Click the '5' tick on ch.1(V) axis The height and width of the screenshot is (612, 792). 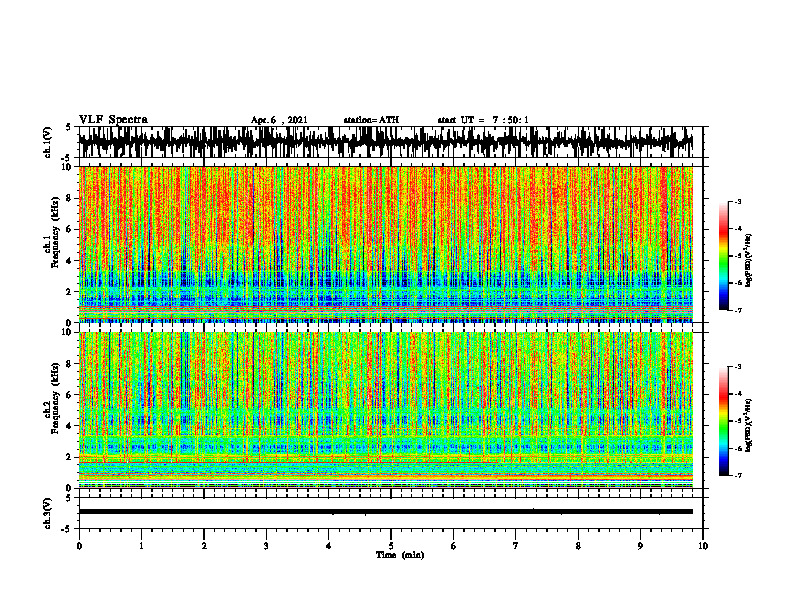[68, 127]
